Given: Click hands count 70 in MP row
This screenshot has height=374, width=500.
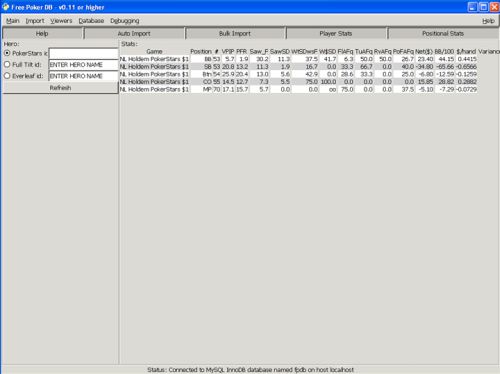Looking at the screenshot, I should (217, 89).
